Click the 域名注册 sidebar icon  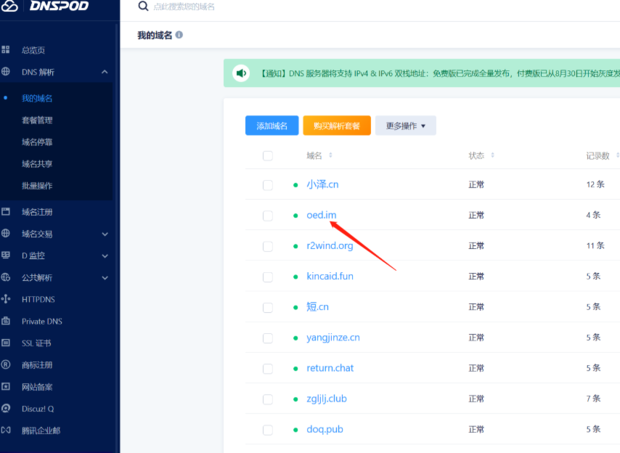coord(6,212)
